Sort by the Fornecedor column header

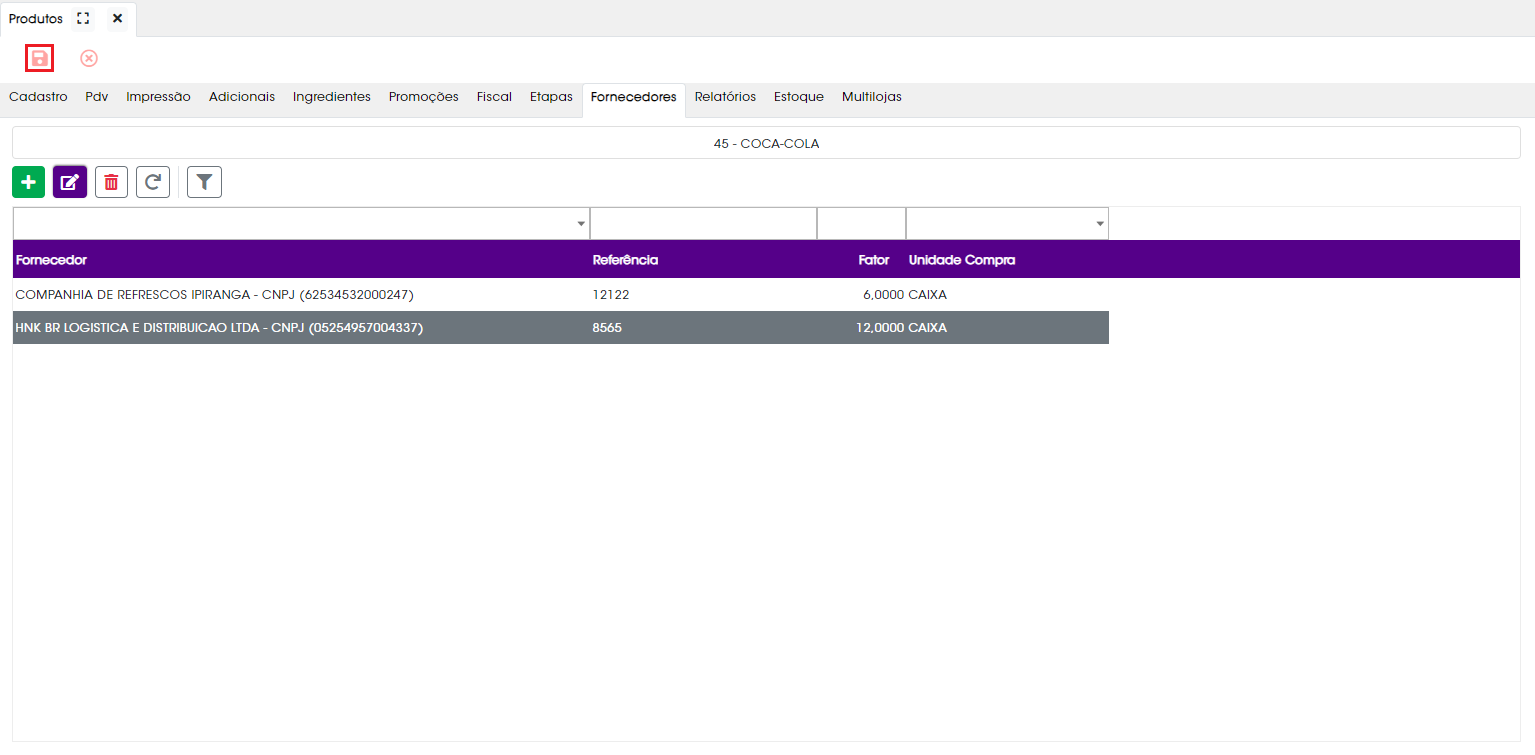51,260
